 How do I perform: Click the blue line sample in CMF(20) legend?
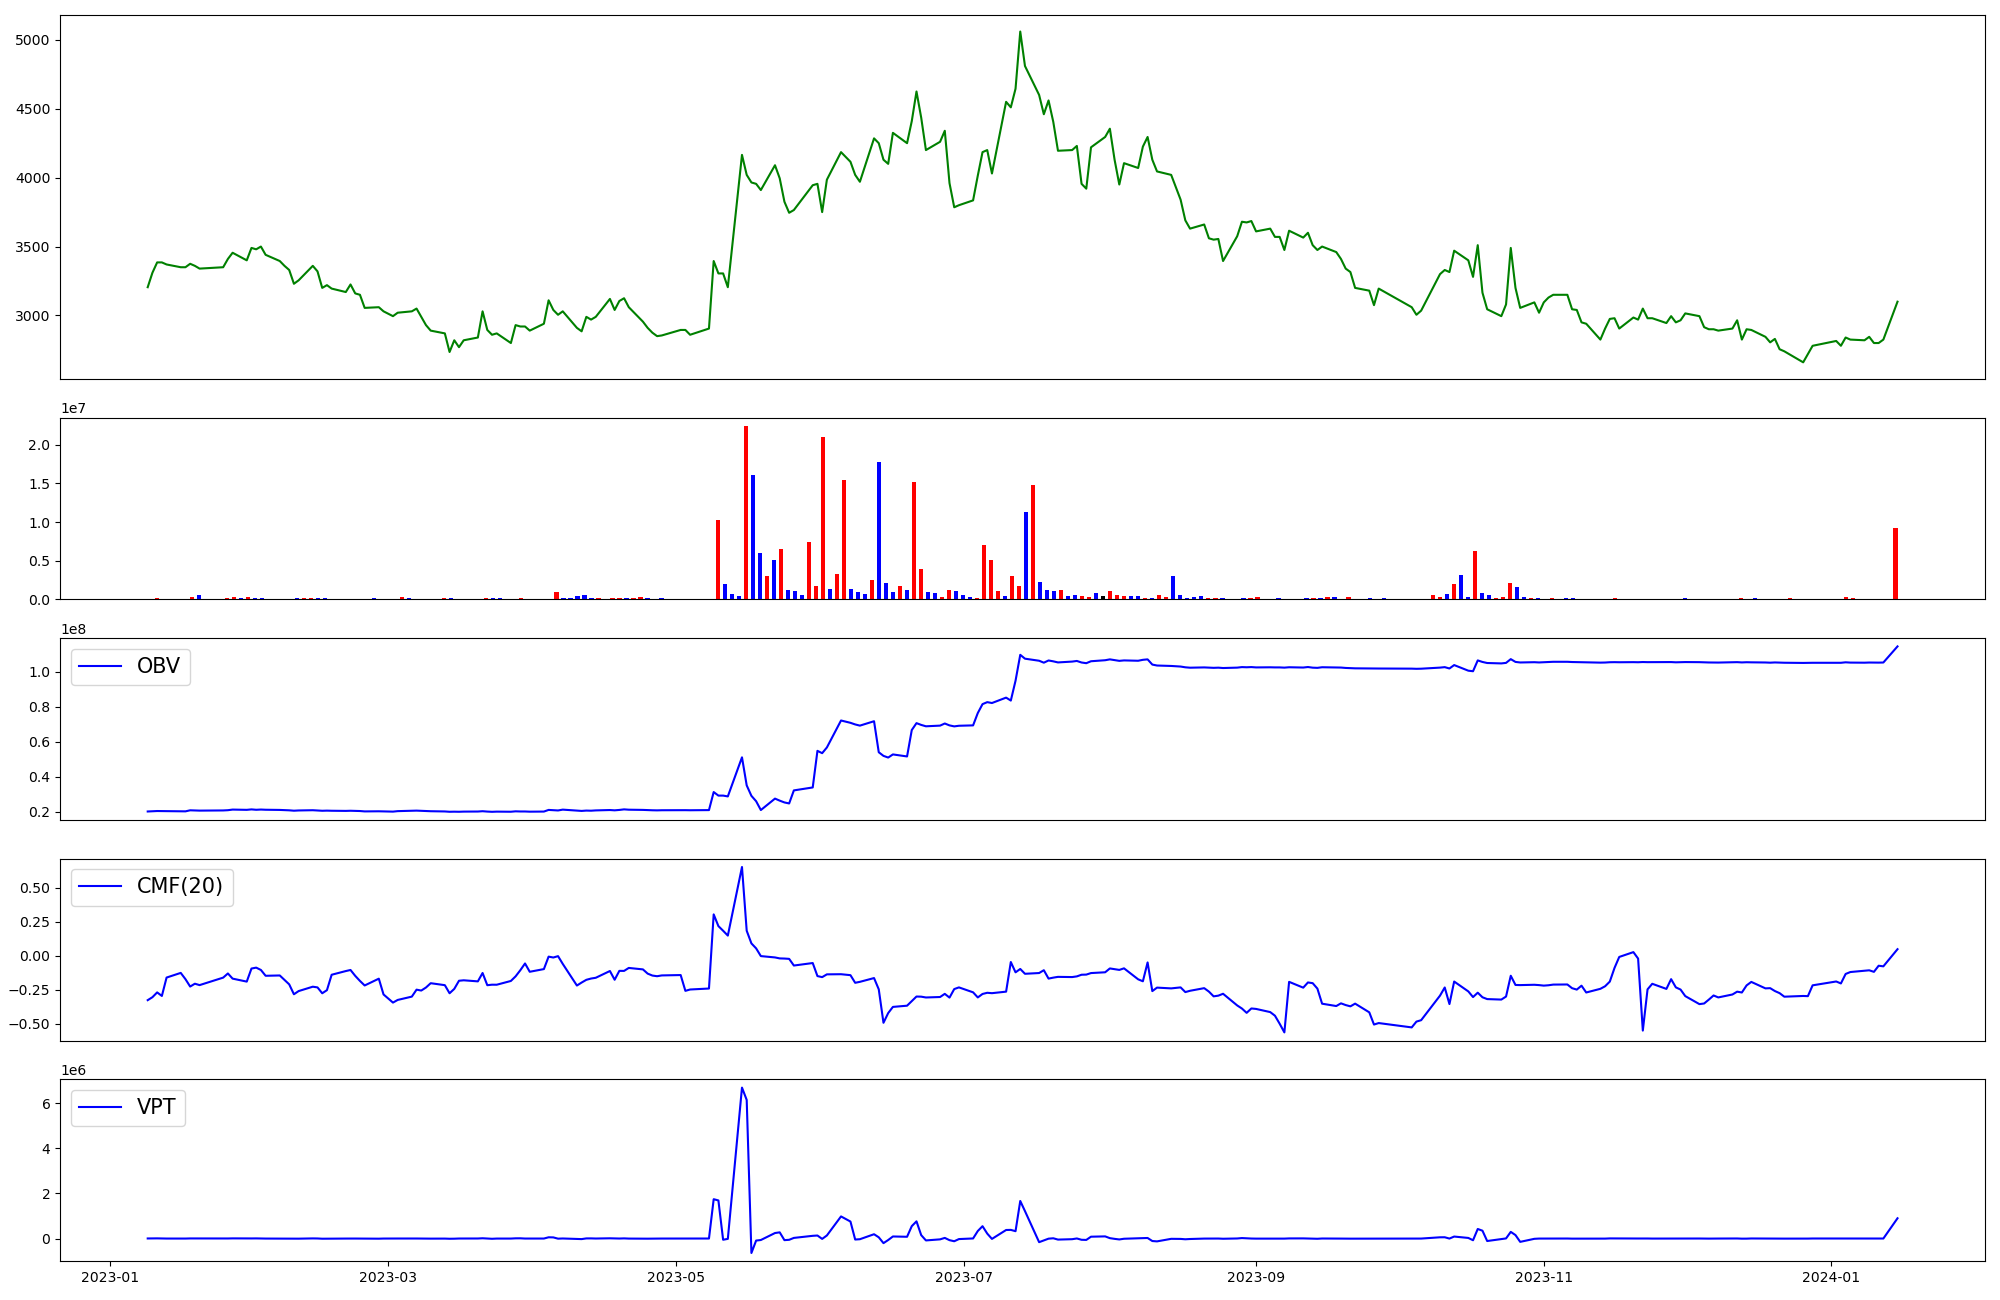tap(100, 887)
